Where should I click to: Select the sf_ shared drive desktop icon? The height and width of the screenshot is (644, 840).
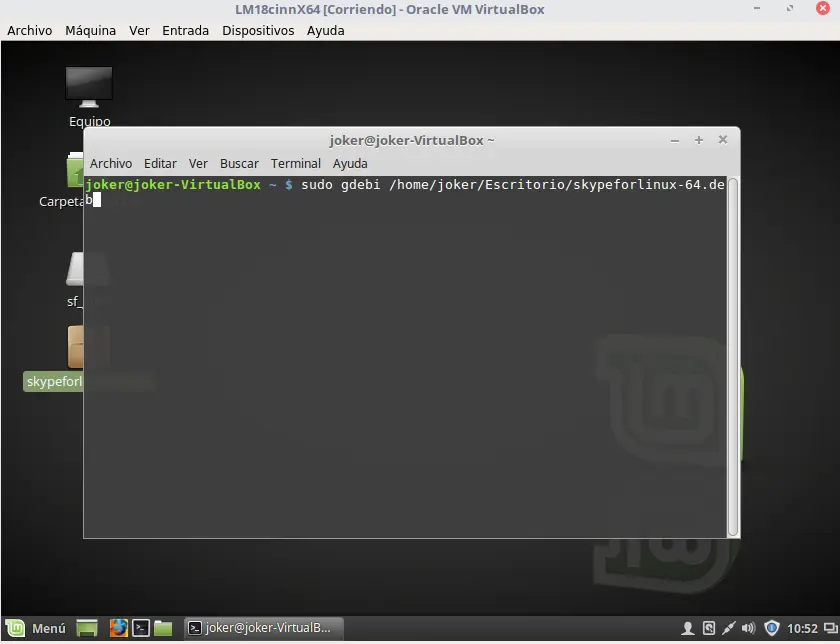[x=75, y=280]
